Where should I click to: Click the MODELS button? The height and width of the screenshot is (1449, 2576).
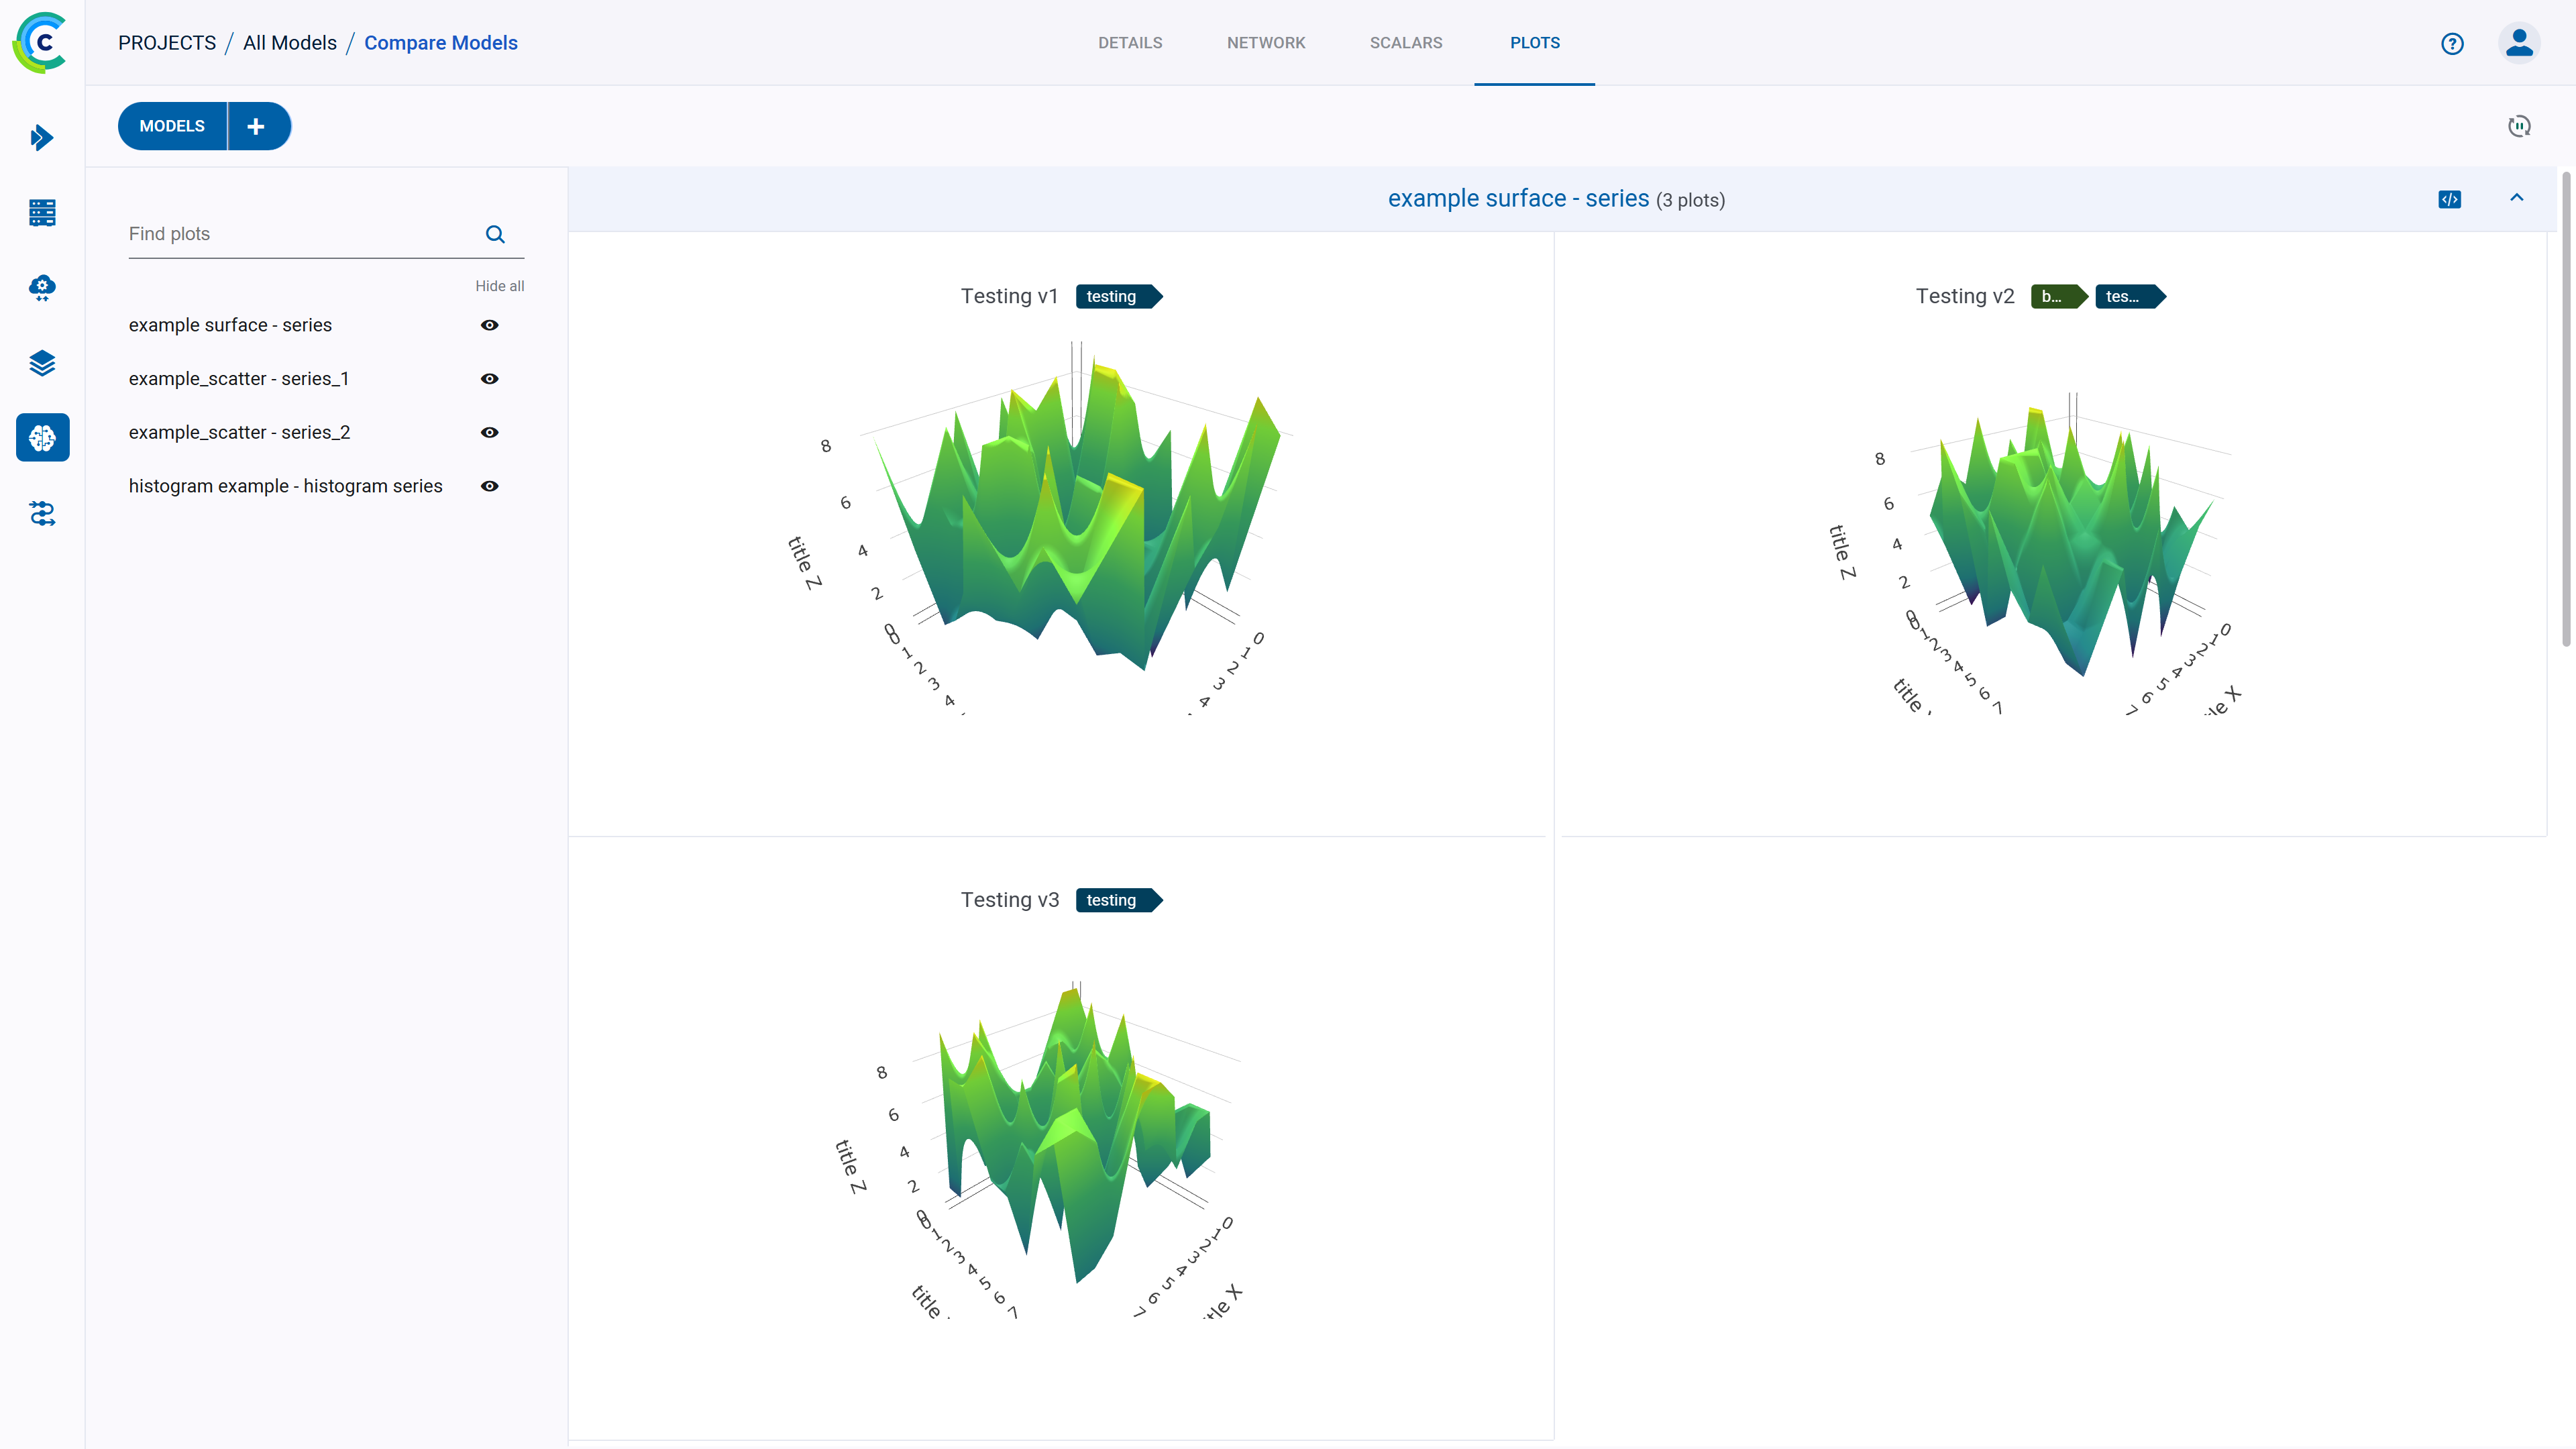click(172, 125)
